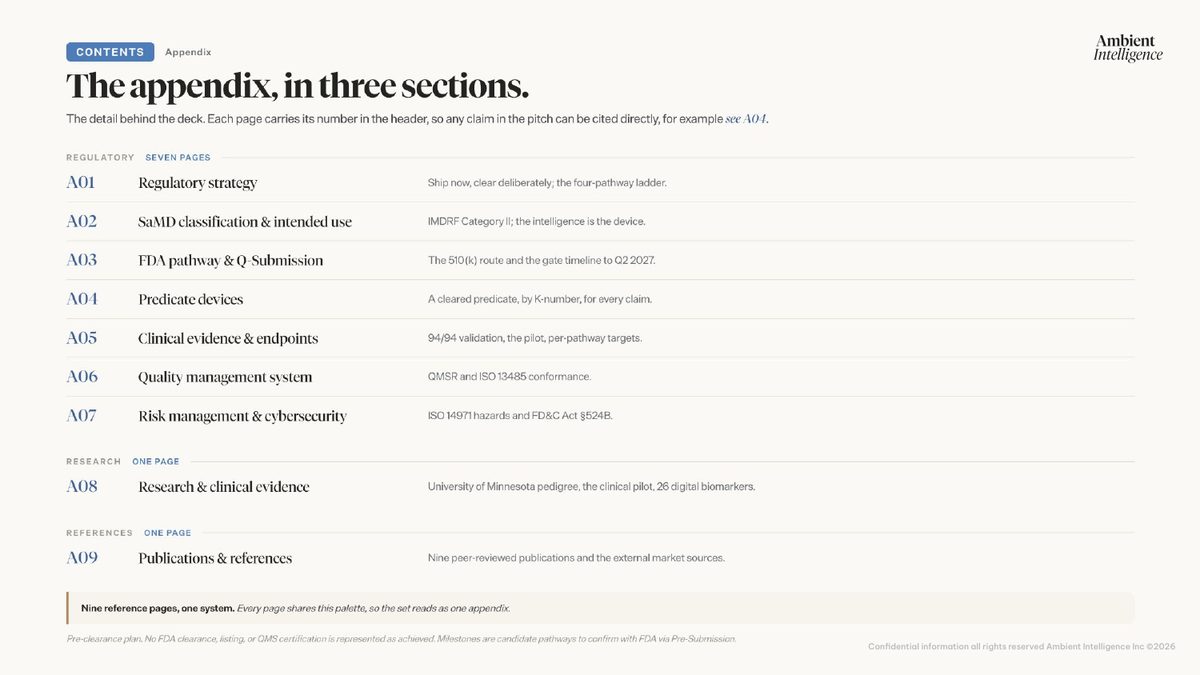
Task: Open the 'see A04' citation link
Action: tap(746, 119)
